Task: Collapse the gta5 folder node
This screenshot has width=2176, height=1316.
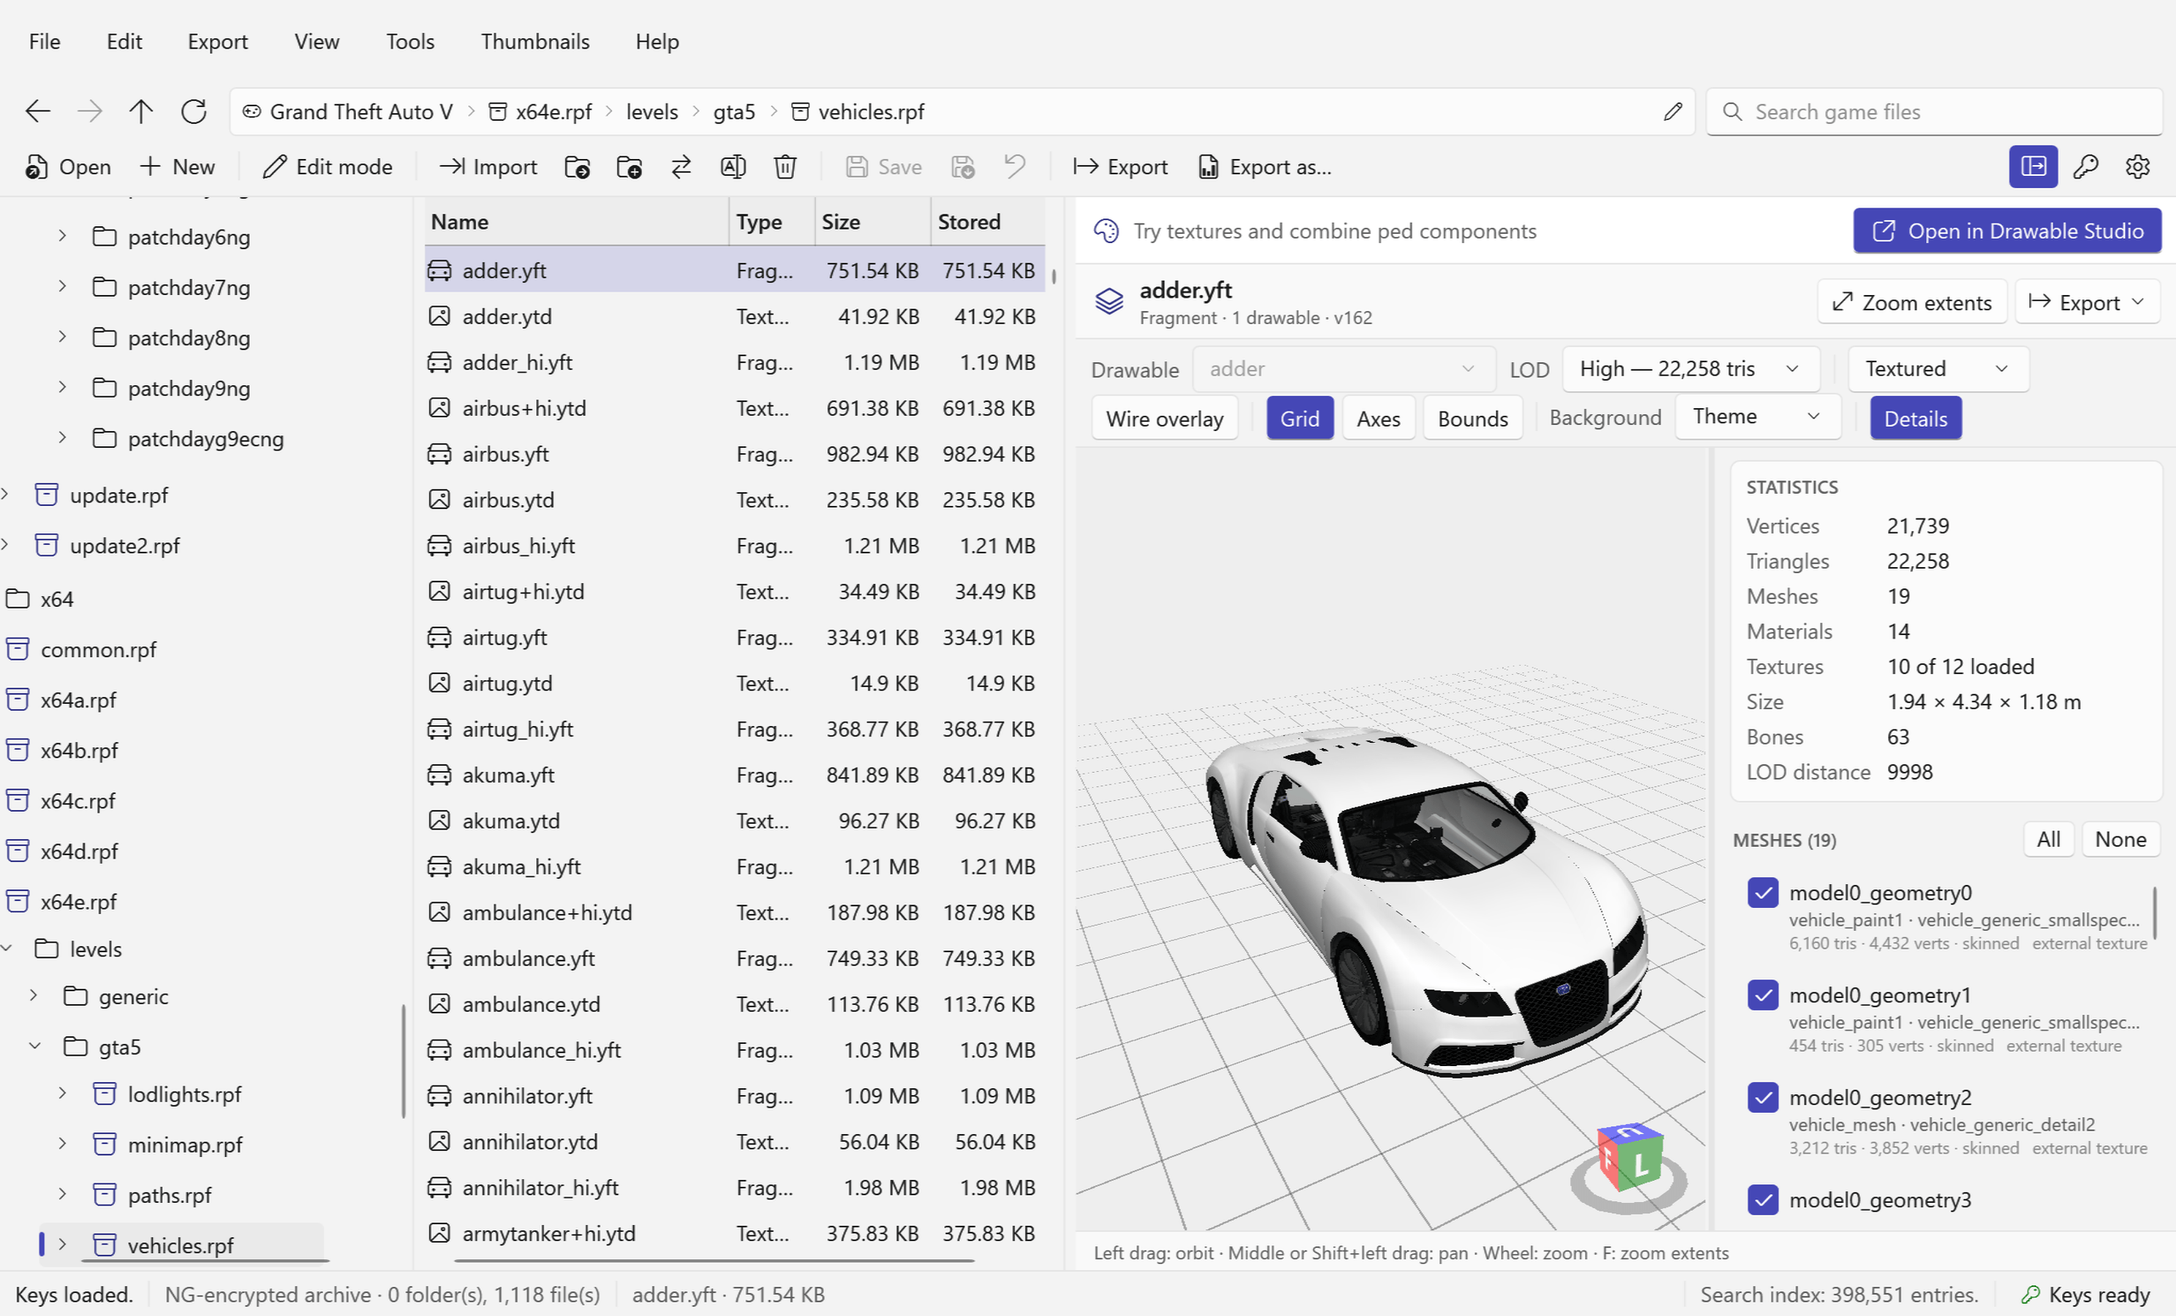Action: click(x=34, y=1046)
